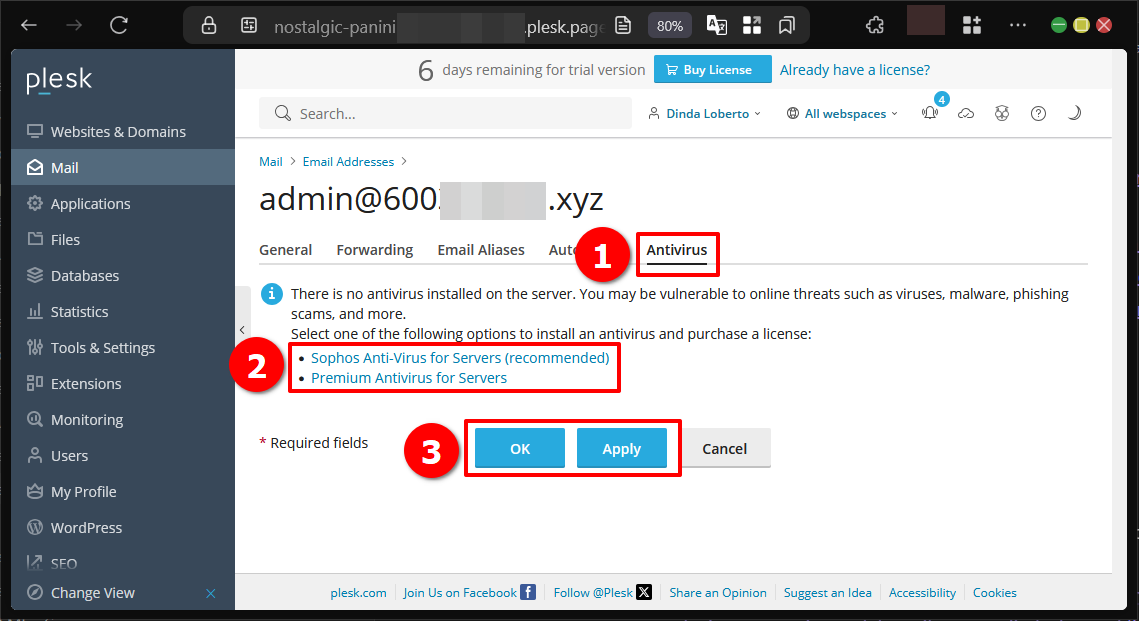Collapse the sidebar using arrow handle
1139x621 pixels.
click(x=242, y=329)
